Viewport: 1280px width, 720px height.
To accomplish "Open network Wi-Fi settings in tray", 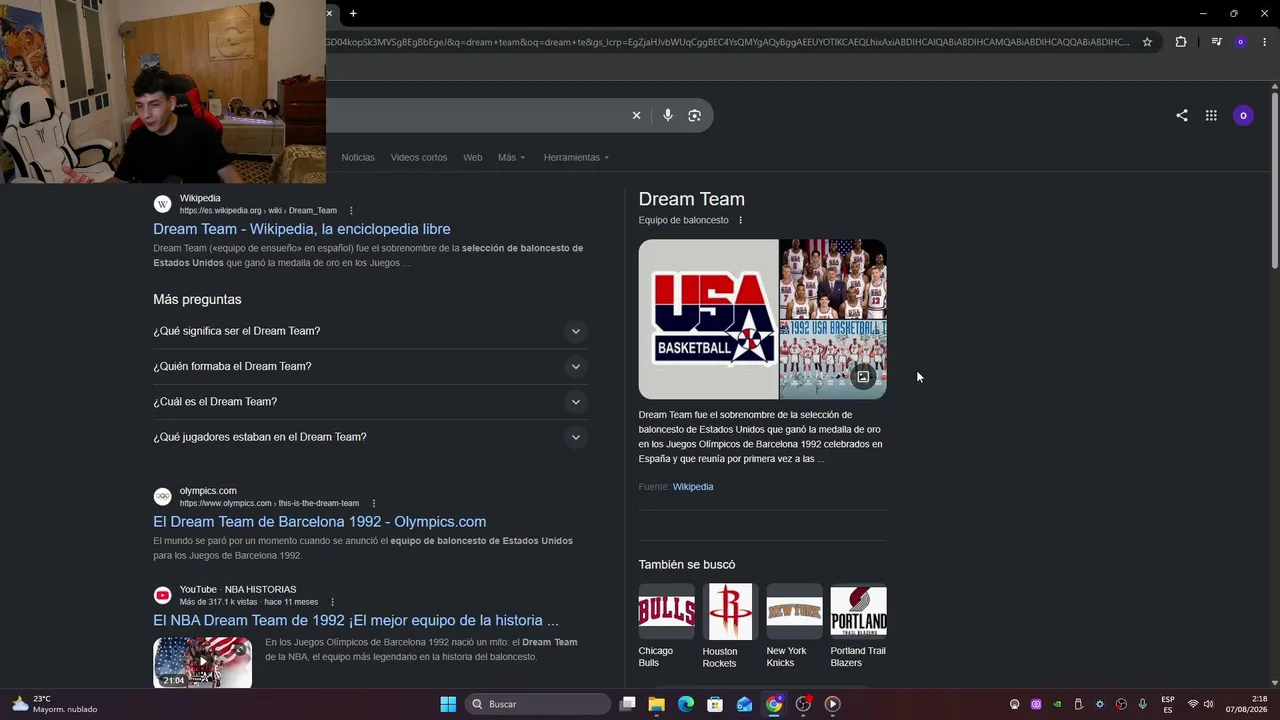I will pos(1192,704).
